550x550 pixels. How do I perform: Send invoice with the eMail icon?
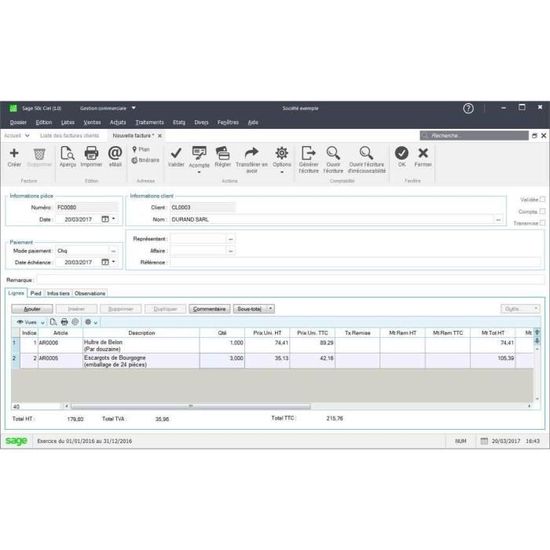point(115,153)
